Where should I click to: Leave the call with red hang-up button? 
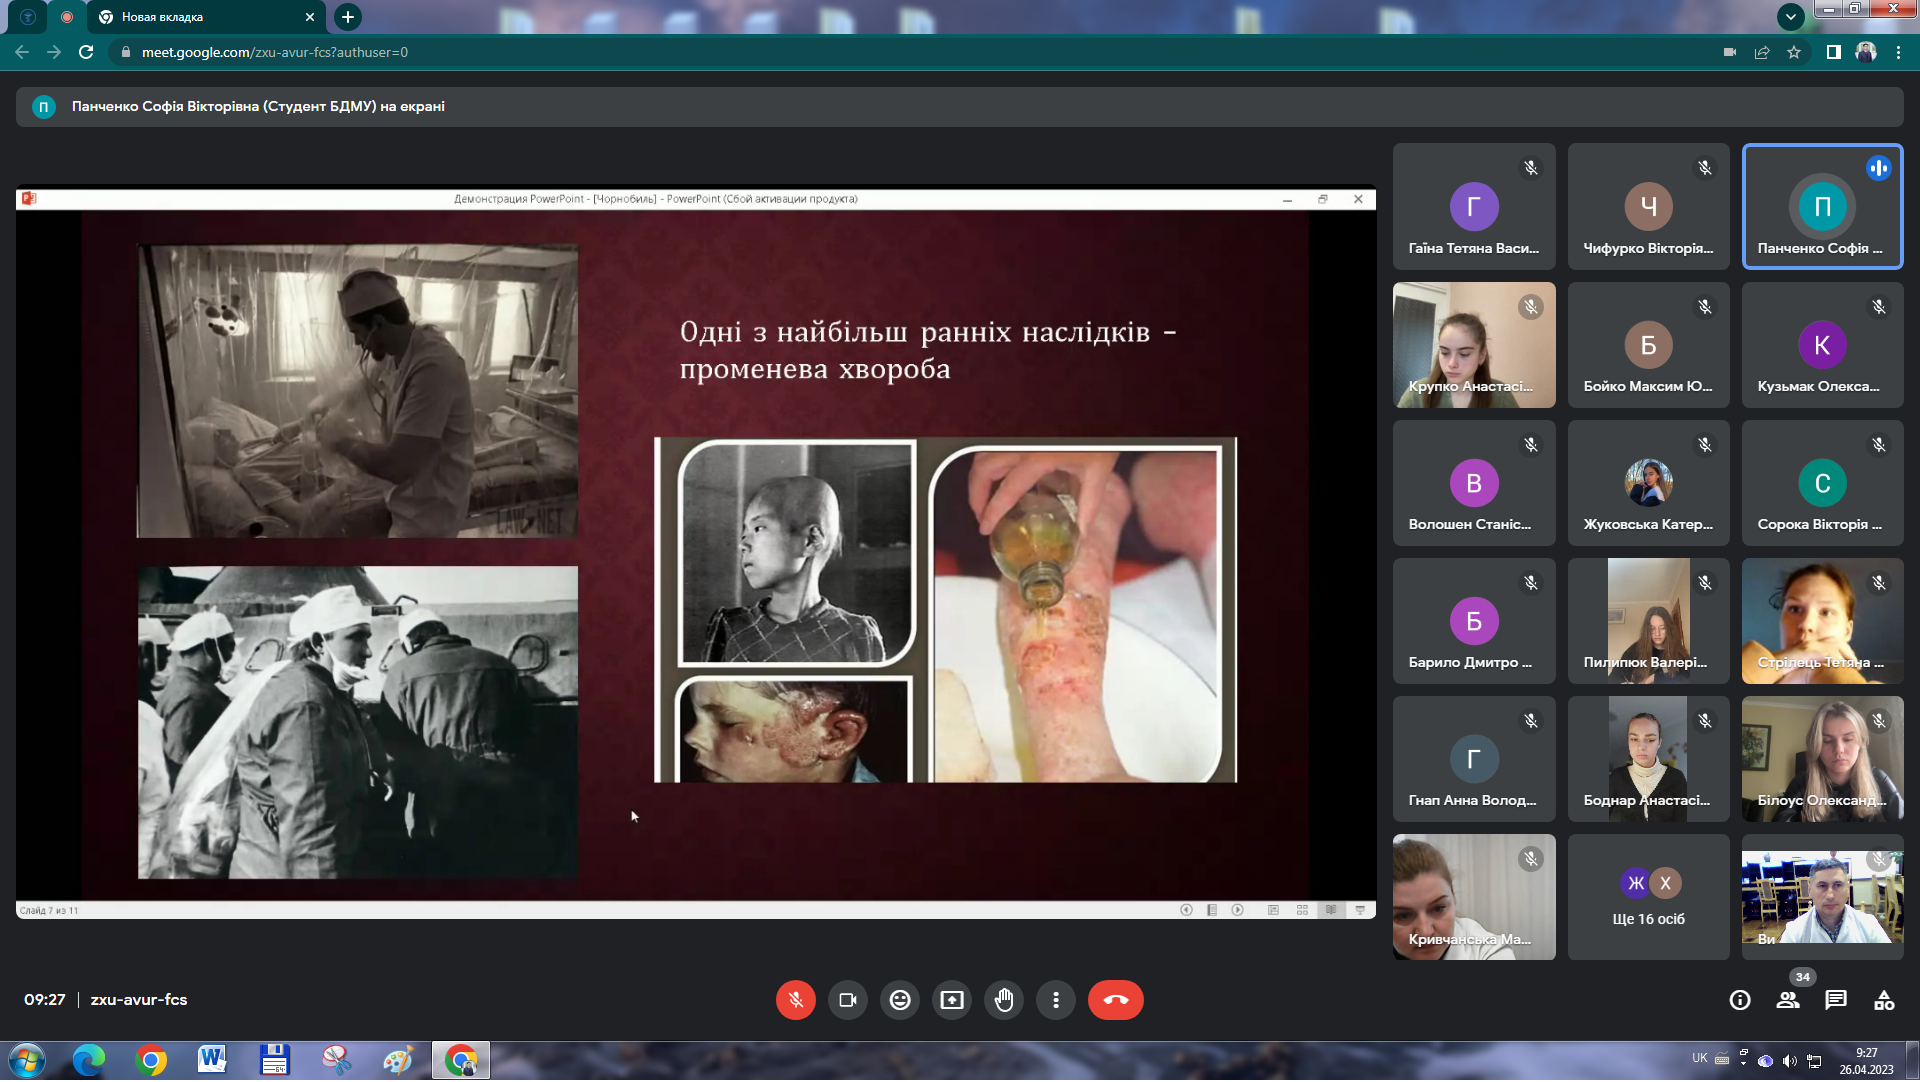coord(1115,1000)
